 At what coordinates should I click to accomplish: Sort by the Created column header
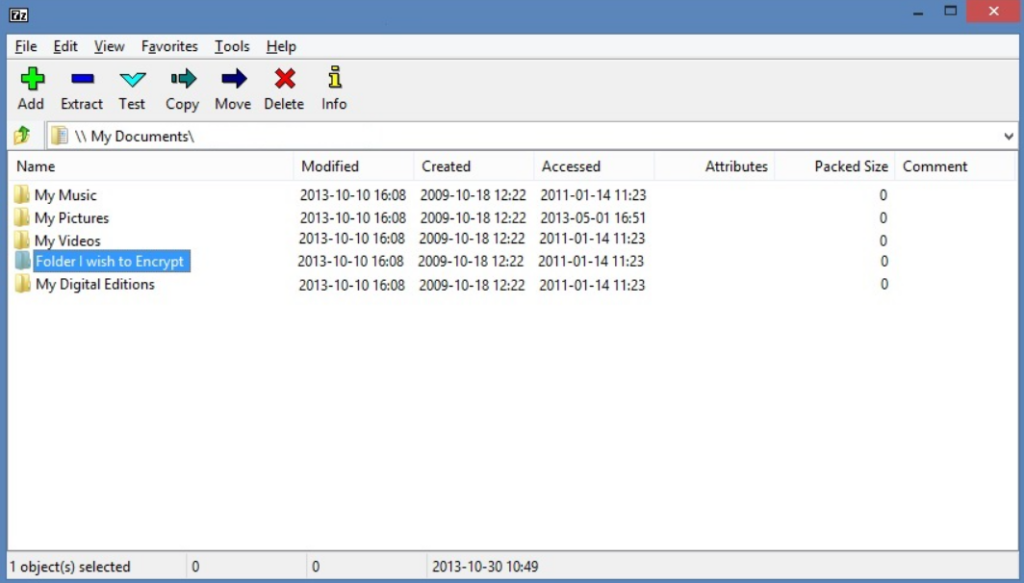(x=473, y=166)
